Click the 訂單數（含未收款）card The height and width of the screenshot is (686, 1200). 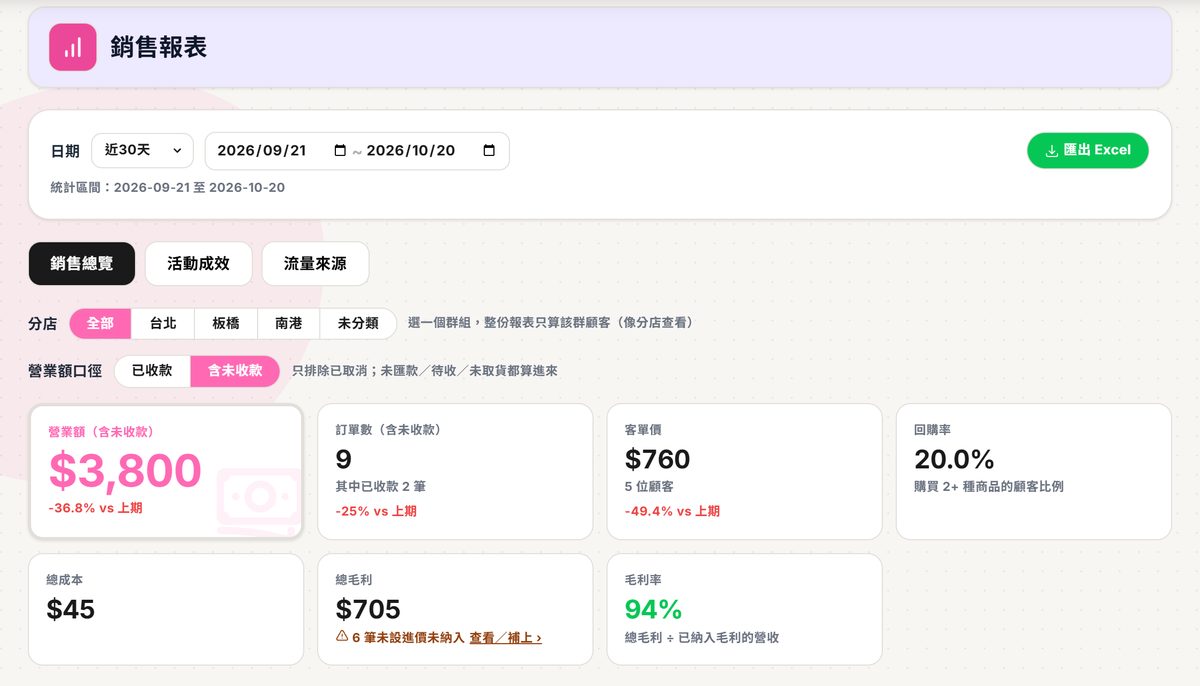click(455, 472)
